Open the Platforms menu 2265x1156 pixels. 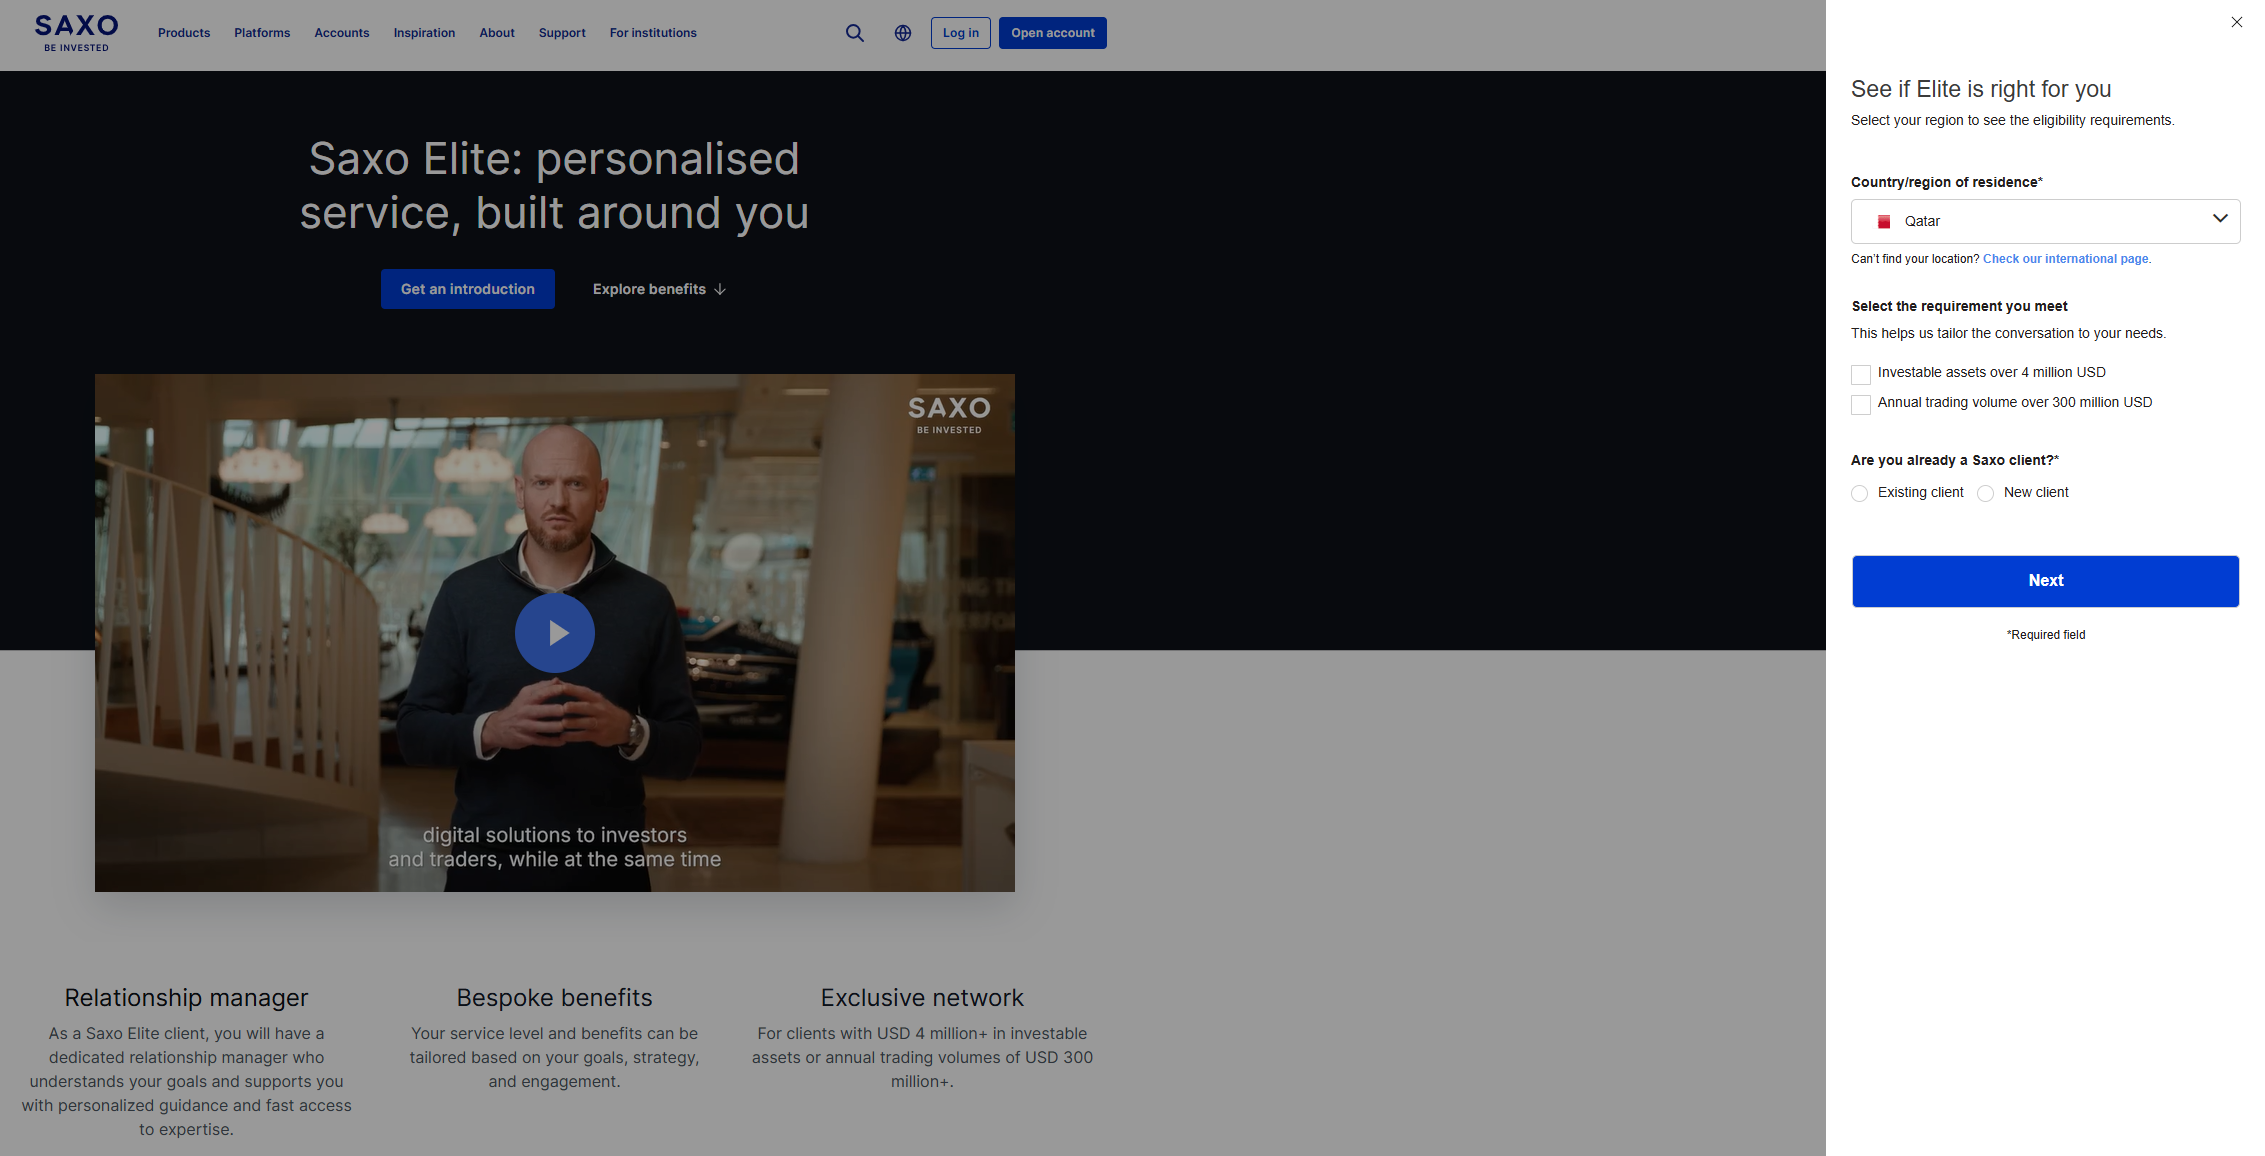click(x=262, y=33)
